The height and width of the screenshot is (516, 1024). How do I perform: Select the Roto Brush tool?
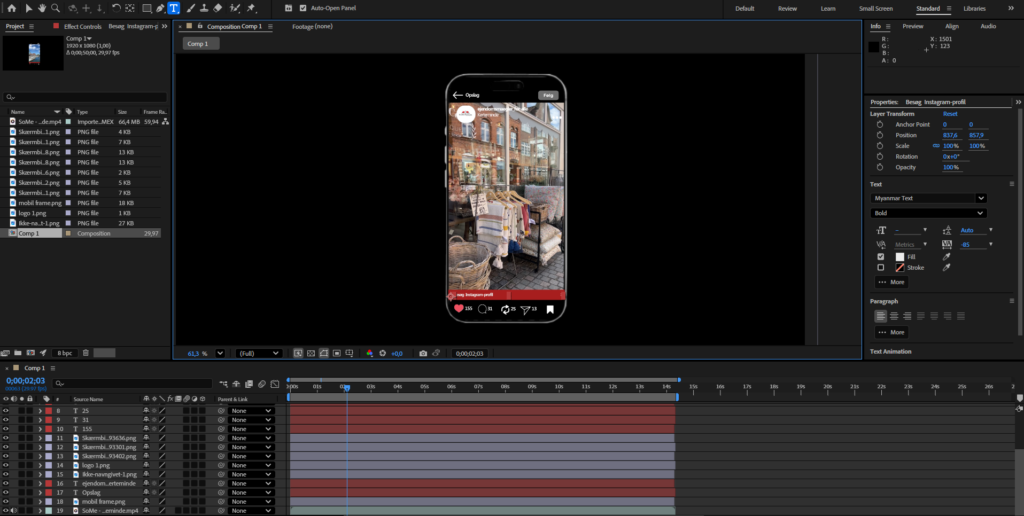pos(234,8)
